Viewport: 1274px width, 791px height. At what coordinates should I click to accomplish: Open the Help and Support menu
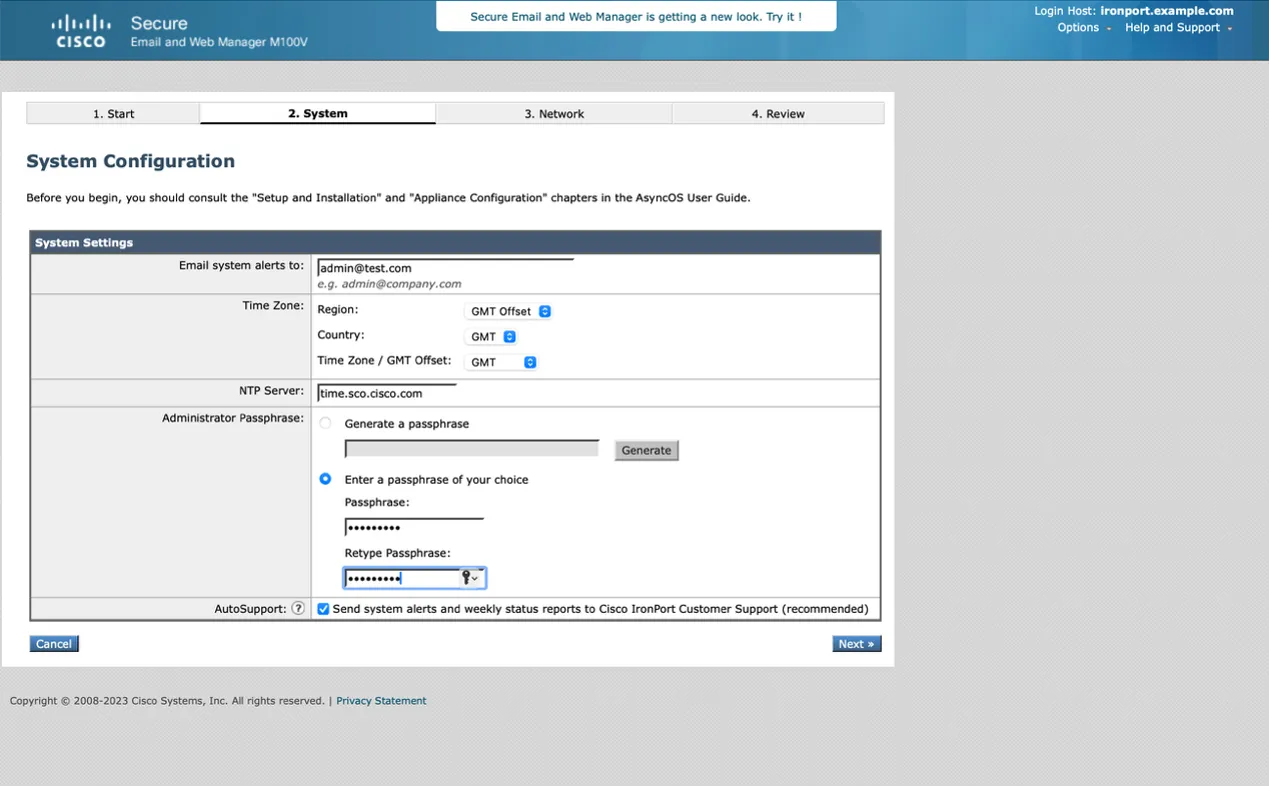pyautogui.click(x=1177, y=28)
